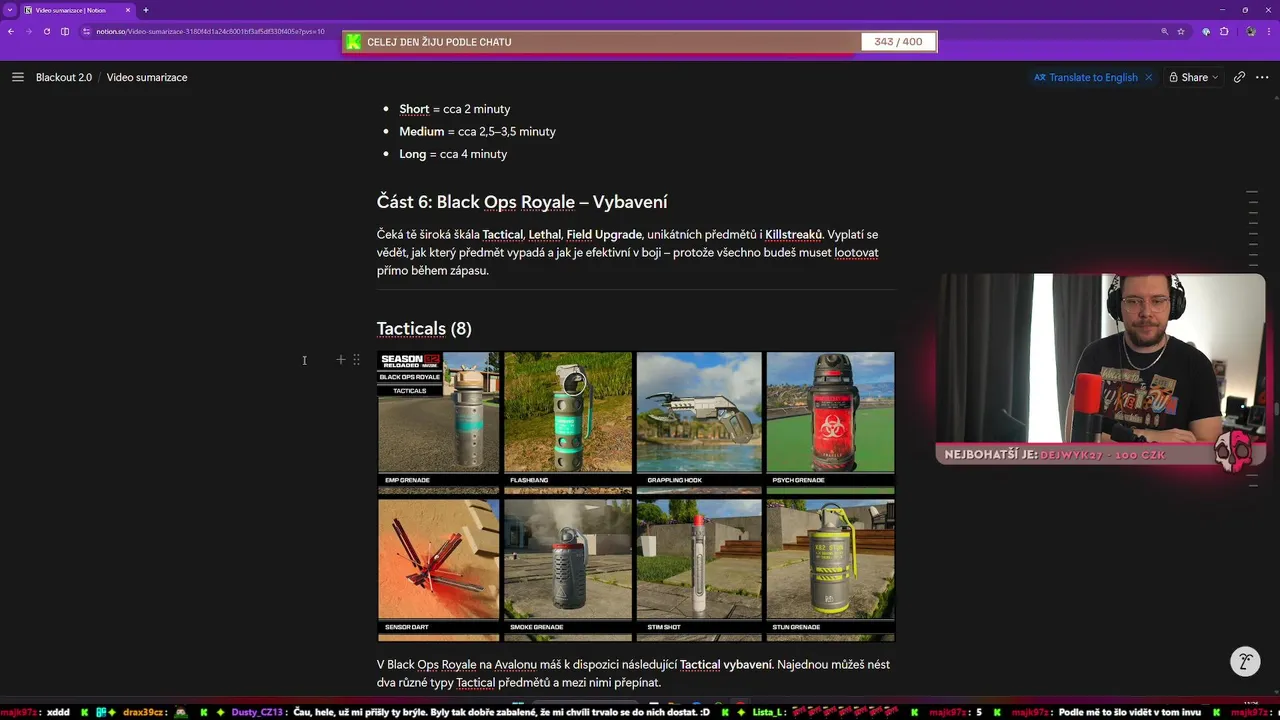The height and width of the screenshot is (720, 1280).
Task: Copy the page link with the chain icon
Action: pos(1239,77)
